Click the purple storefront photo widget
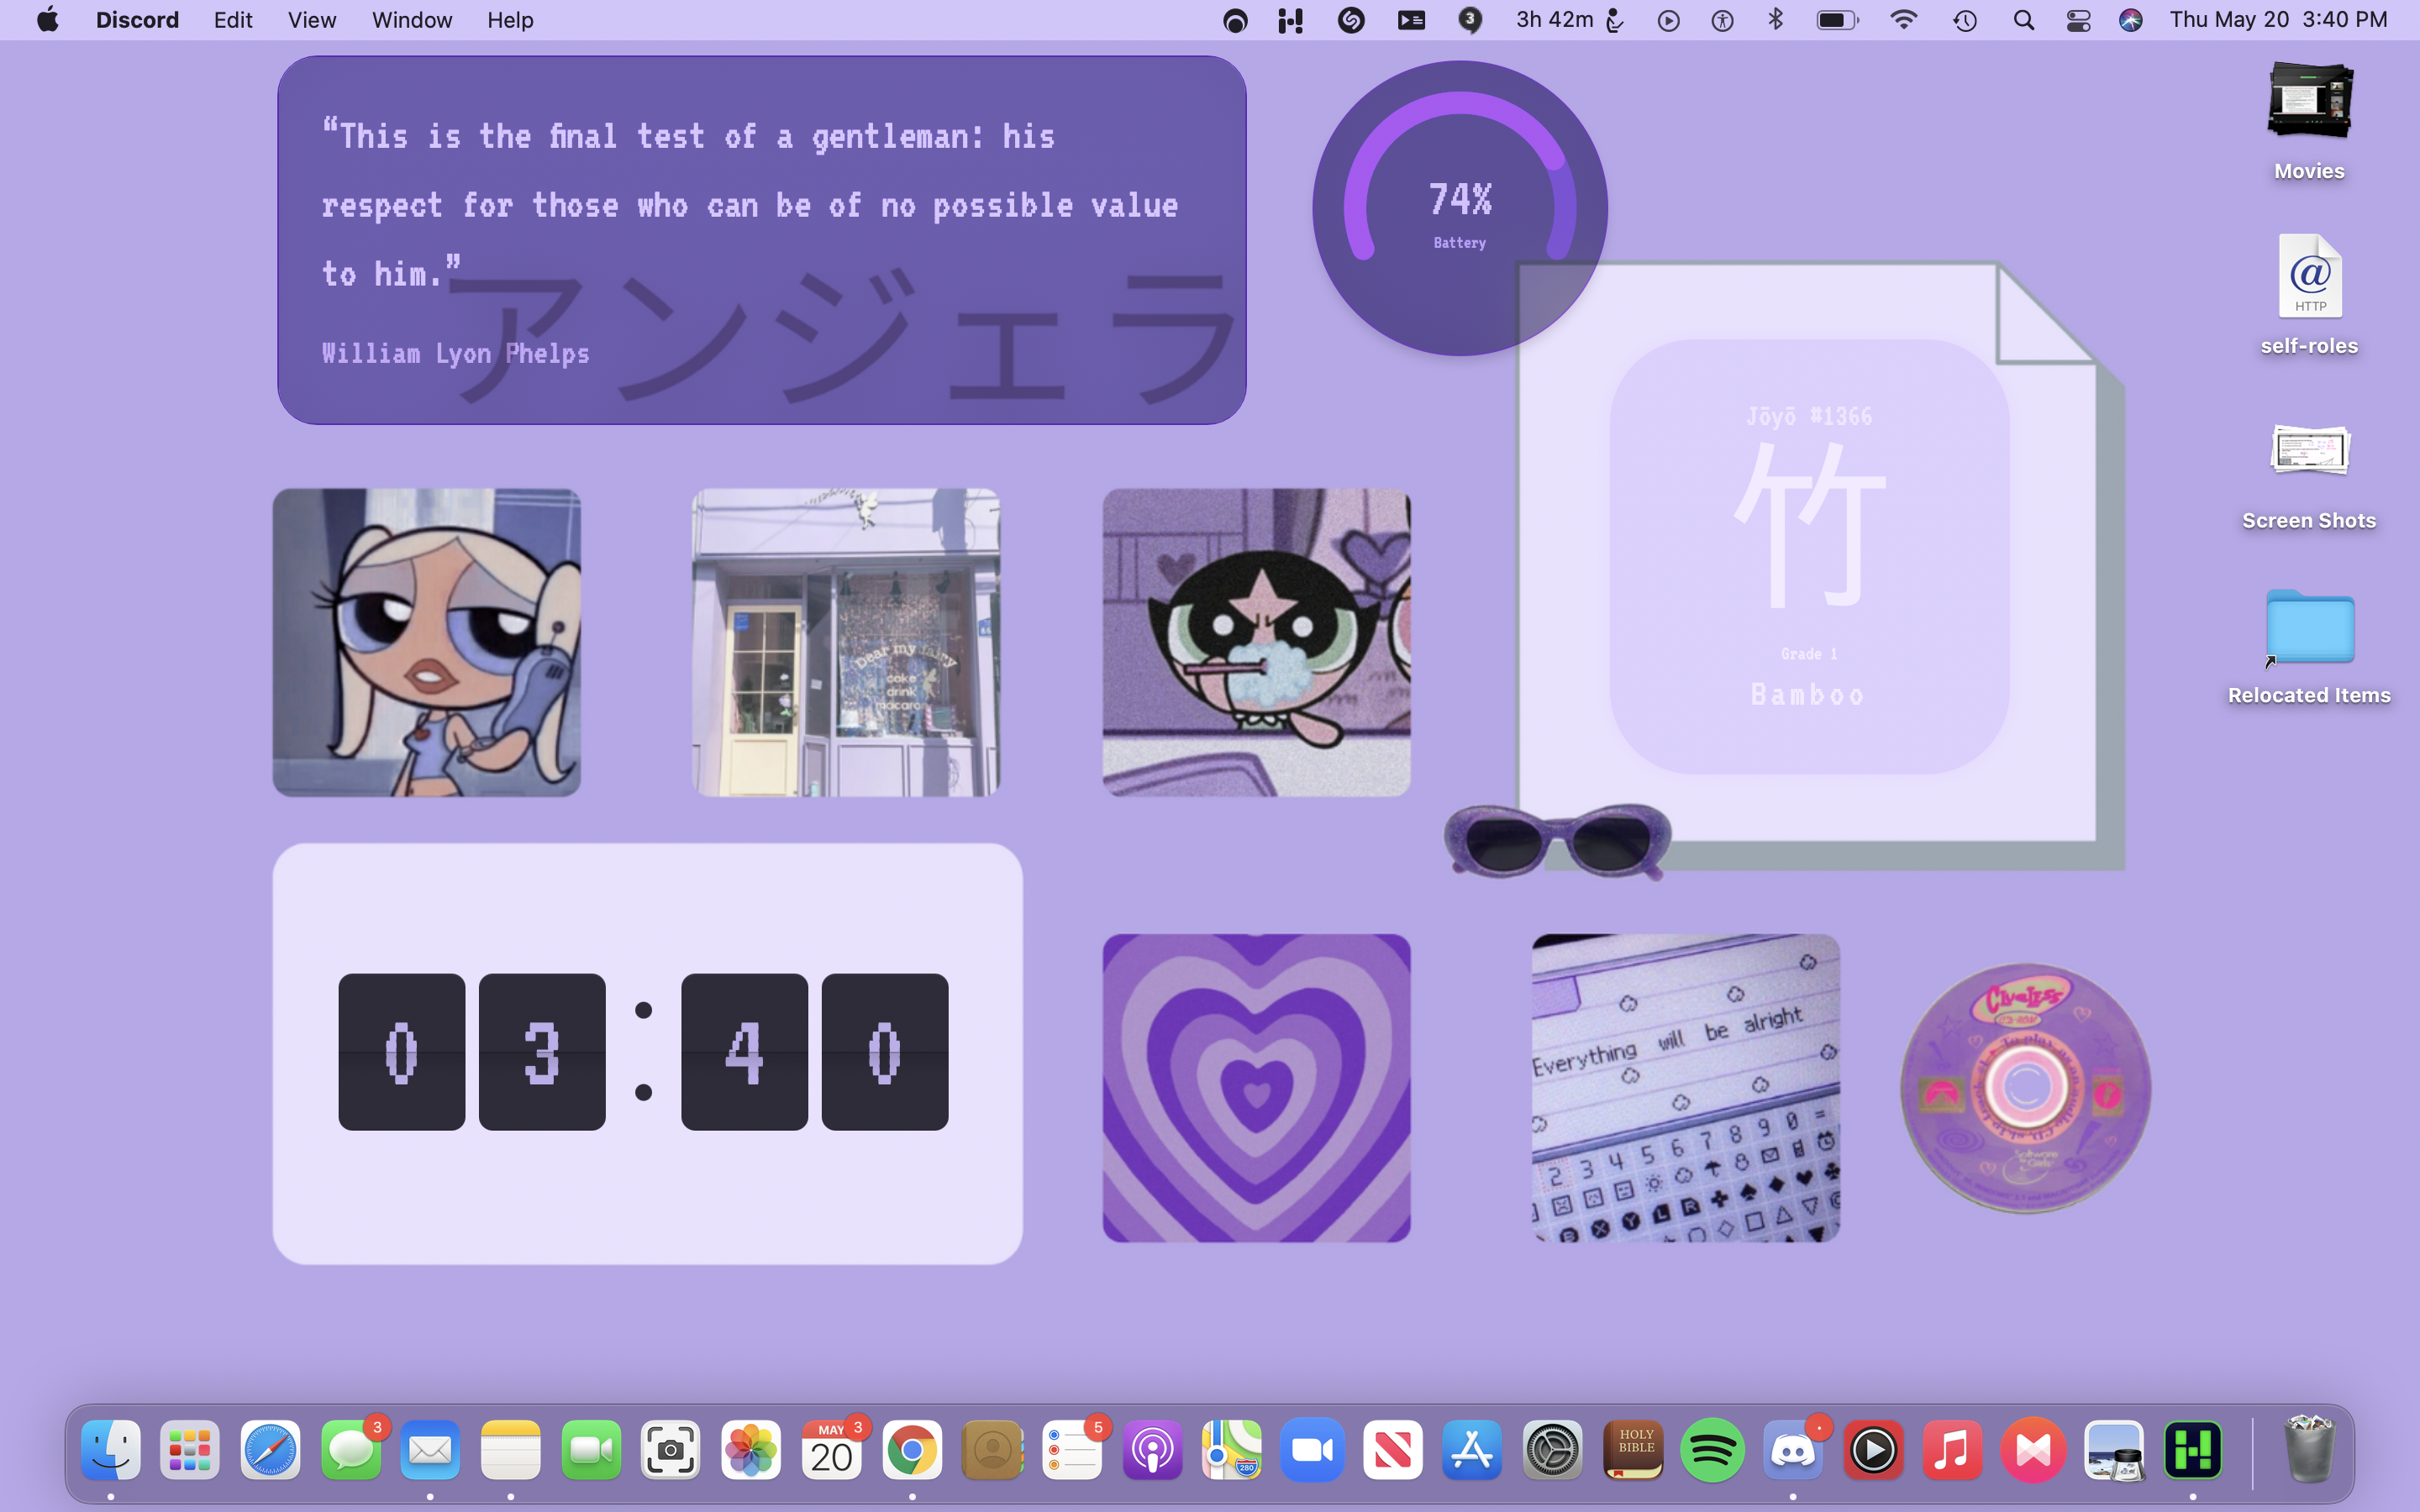 (x=845, y=642)
